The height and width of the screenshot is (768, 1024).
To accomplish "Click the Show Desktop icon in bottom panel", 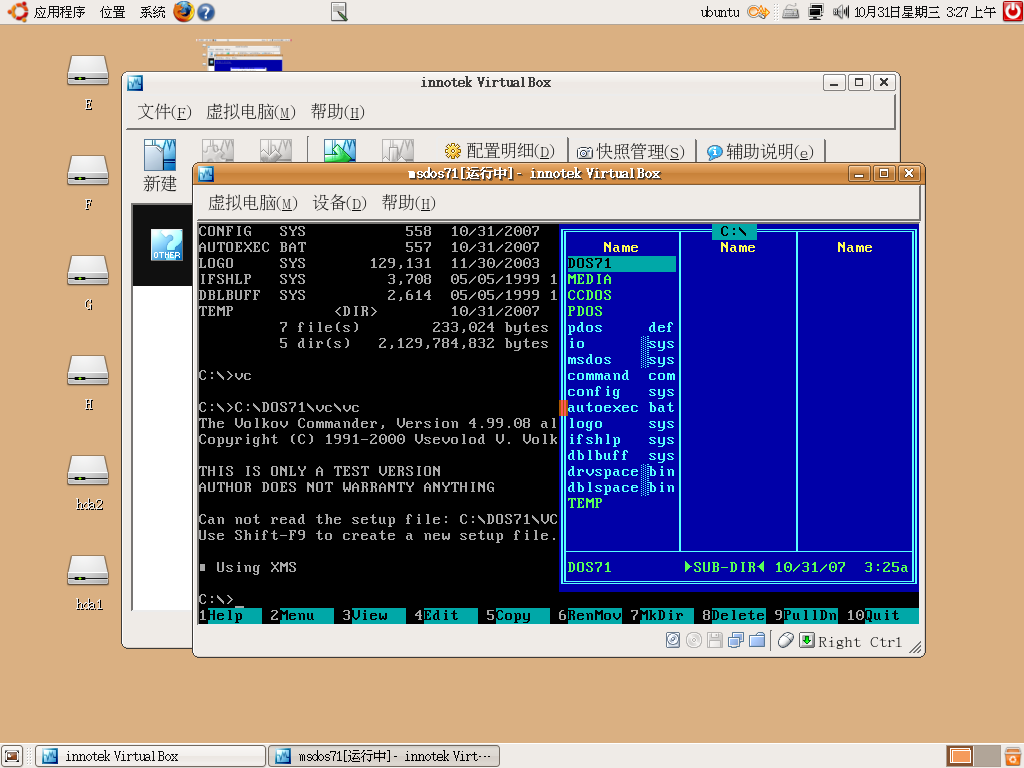I will 12,756.
